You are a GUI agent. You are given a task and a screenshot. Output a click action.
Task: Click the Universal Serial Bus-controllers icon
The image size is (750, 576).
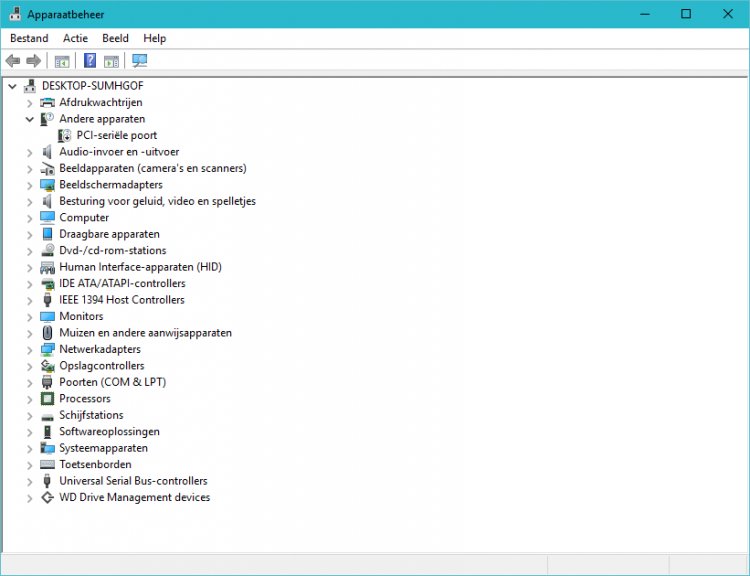pos(47,481)
